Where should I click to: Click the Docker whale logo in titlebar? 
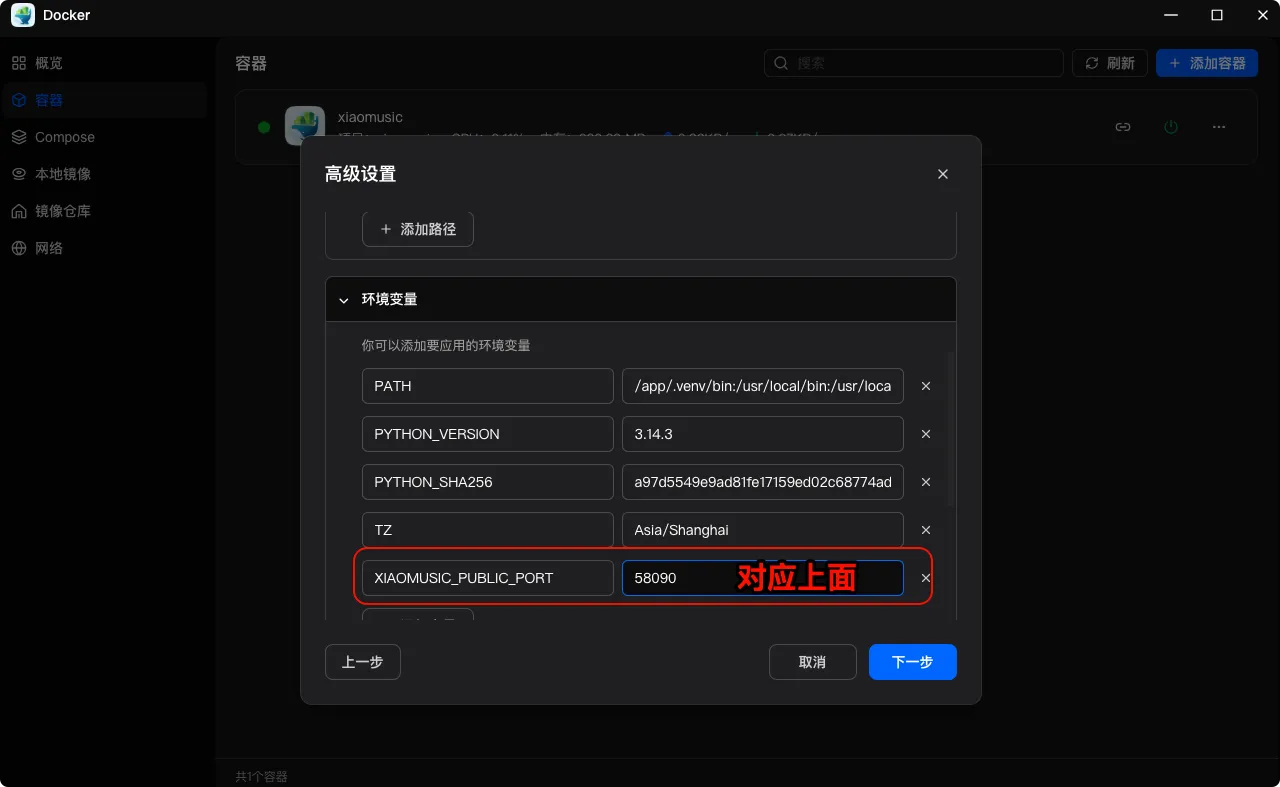(x=22, y=15)
